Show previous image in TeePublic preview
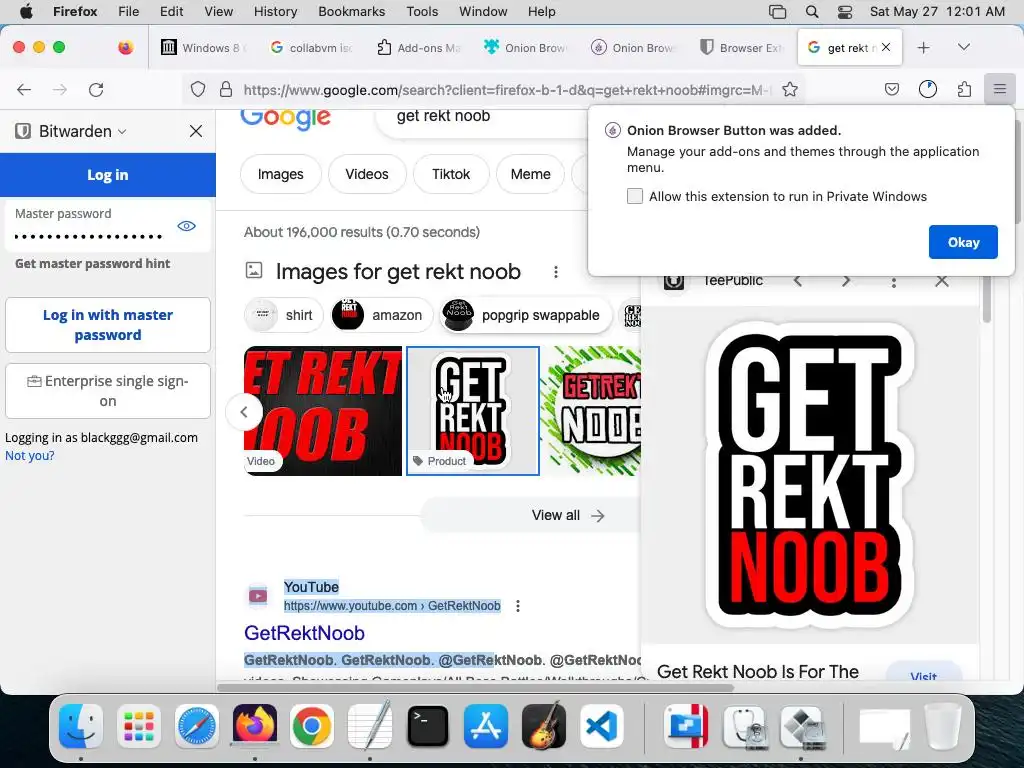Screen dimensions: 1024x768 click(797, 281)
